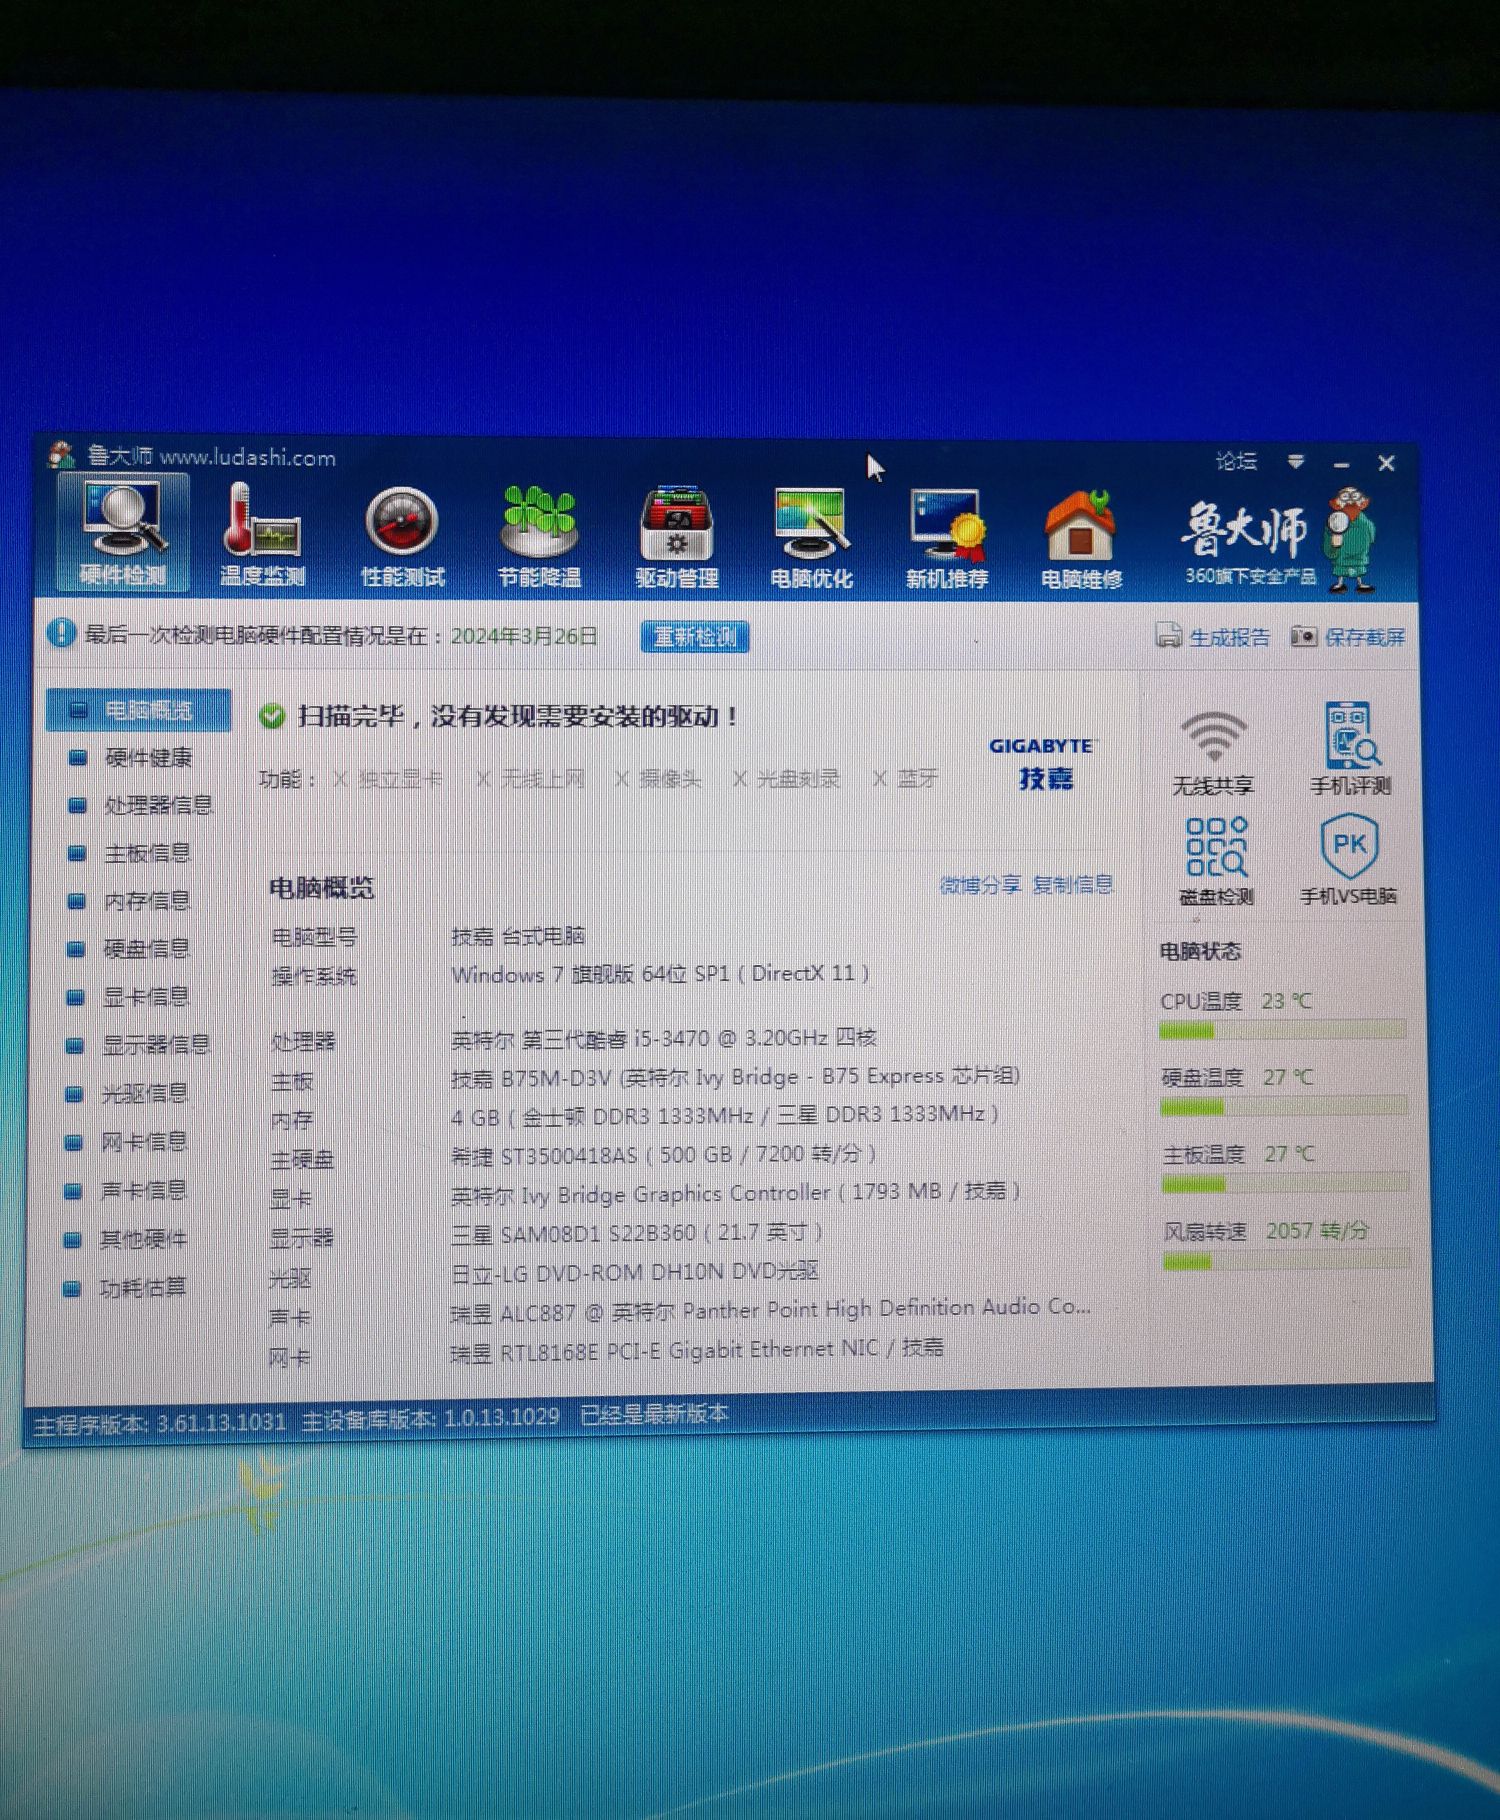This screenshot has height=1820, width=1500.
Task: Click the monitor text 三星 SAM08D1 S22B360
Action: coord(573,1233)
